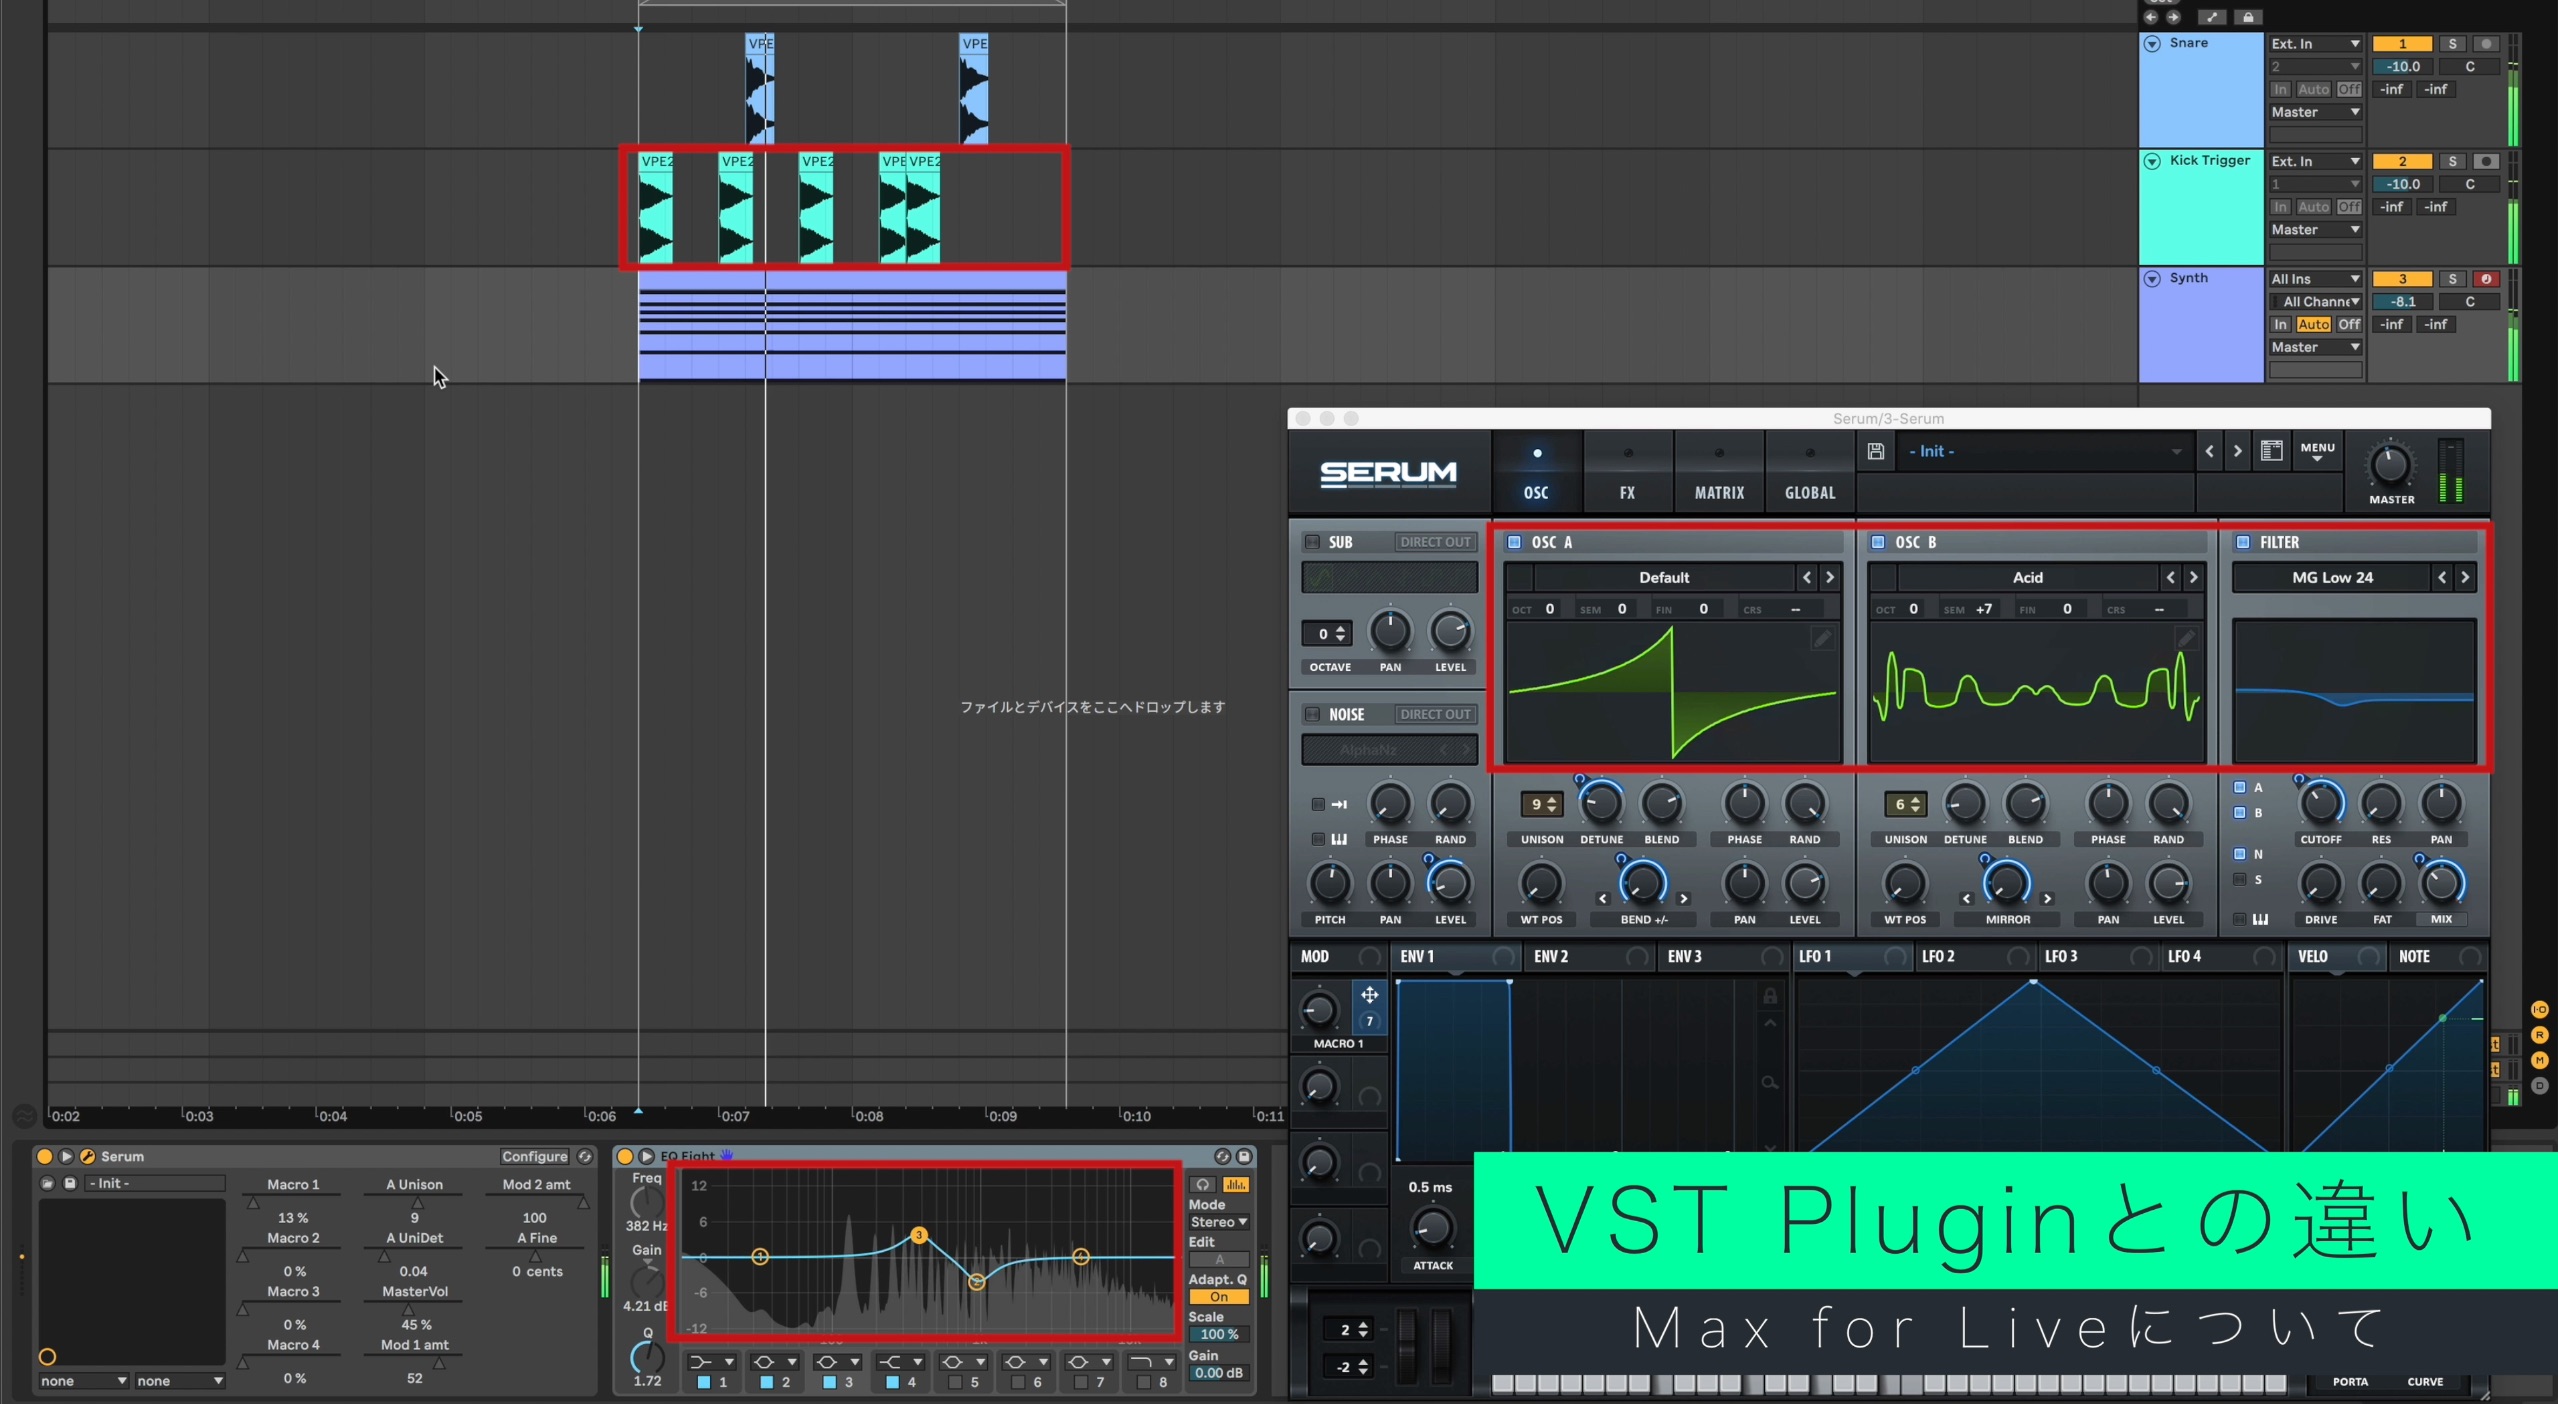Click the filter MIX label button
The width and height of the screenshot is (2558, 1404).
(x=2441, y=919)
